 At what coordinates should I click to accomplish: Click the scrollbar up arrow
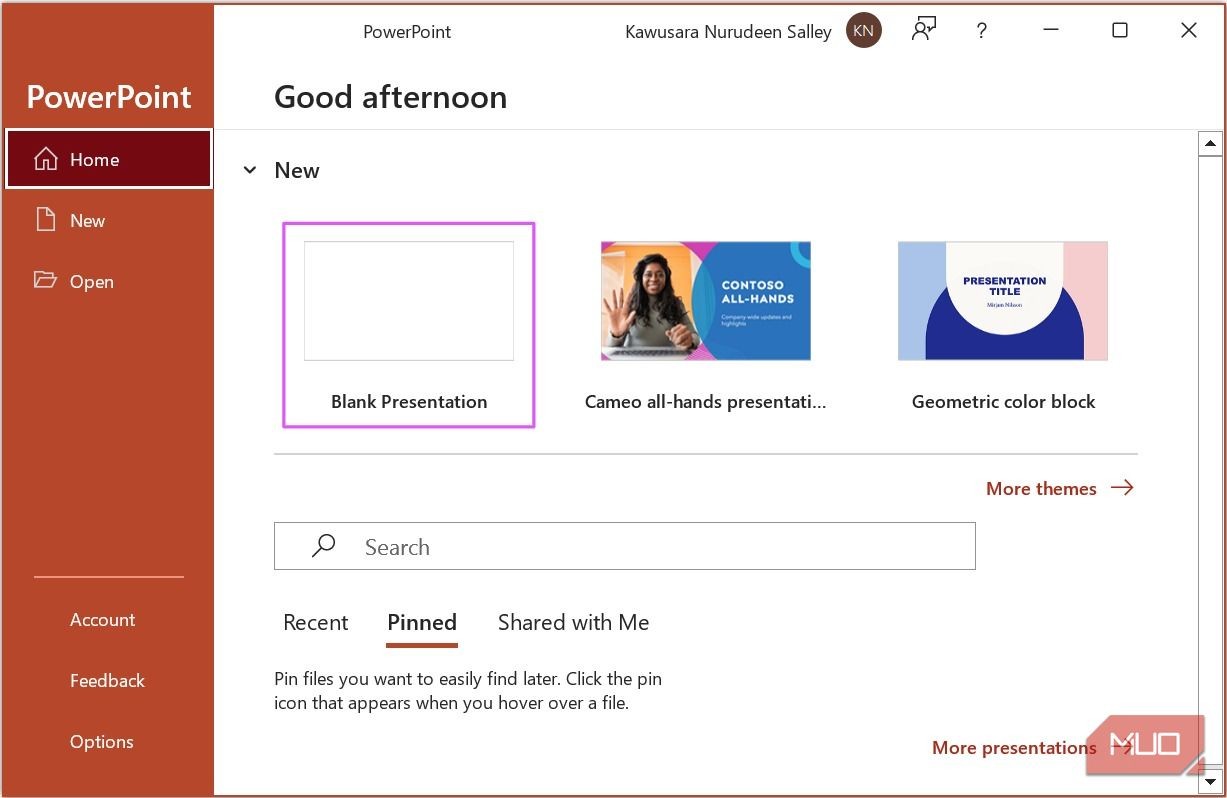[1211, 144]
